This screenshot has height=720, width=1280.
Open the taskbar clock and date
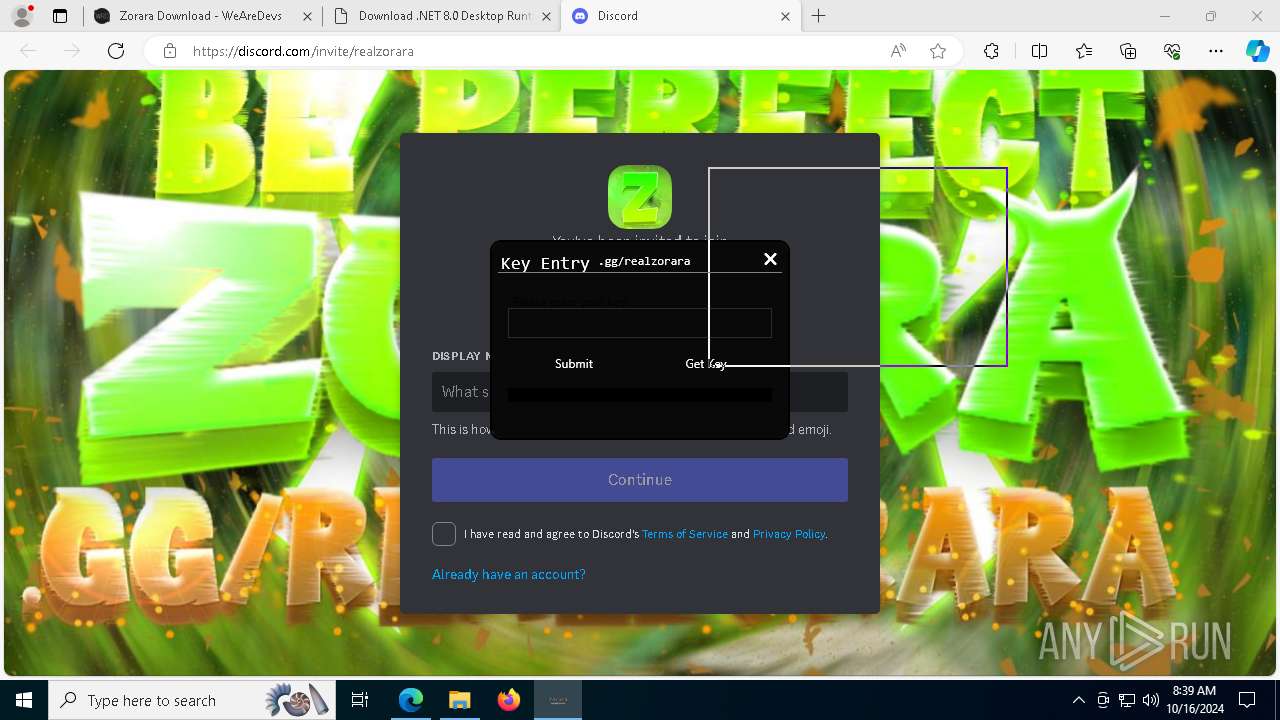[1194, 700]
